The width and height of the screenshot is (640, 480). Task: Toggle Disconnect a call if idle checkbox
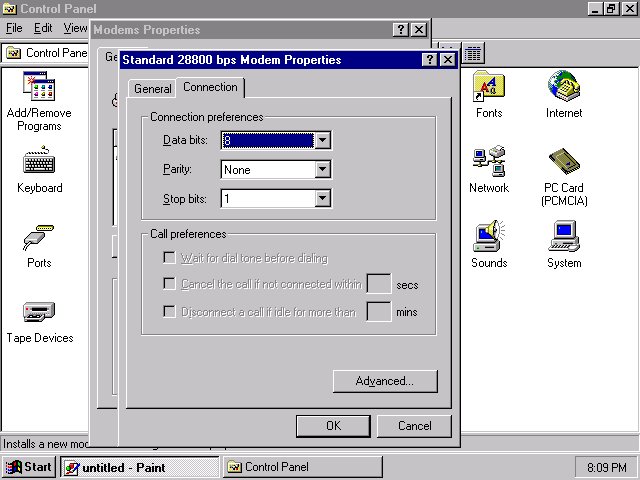click(169, 312)
